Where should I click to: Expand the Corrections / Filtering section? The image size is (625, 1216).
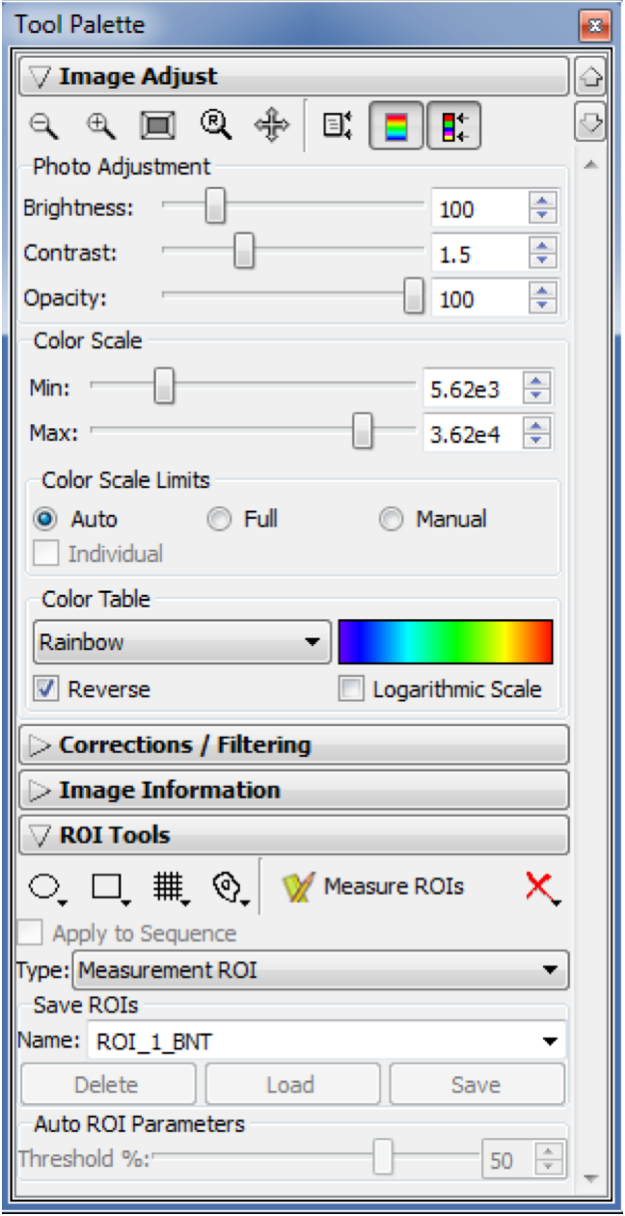pyautogui.click(x=293, y=745)
